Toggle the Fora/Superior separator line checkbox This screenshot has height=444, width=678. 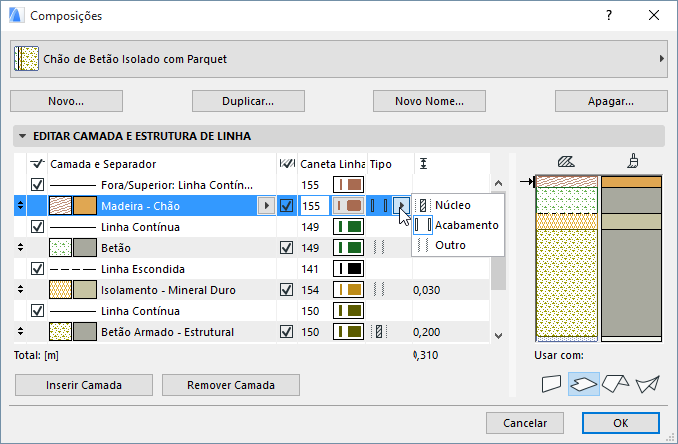click(37, 185)
